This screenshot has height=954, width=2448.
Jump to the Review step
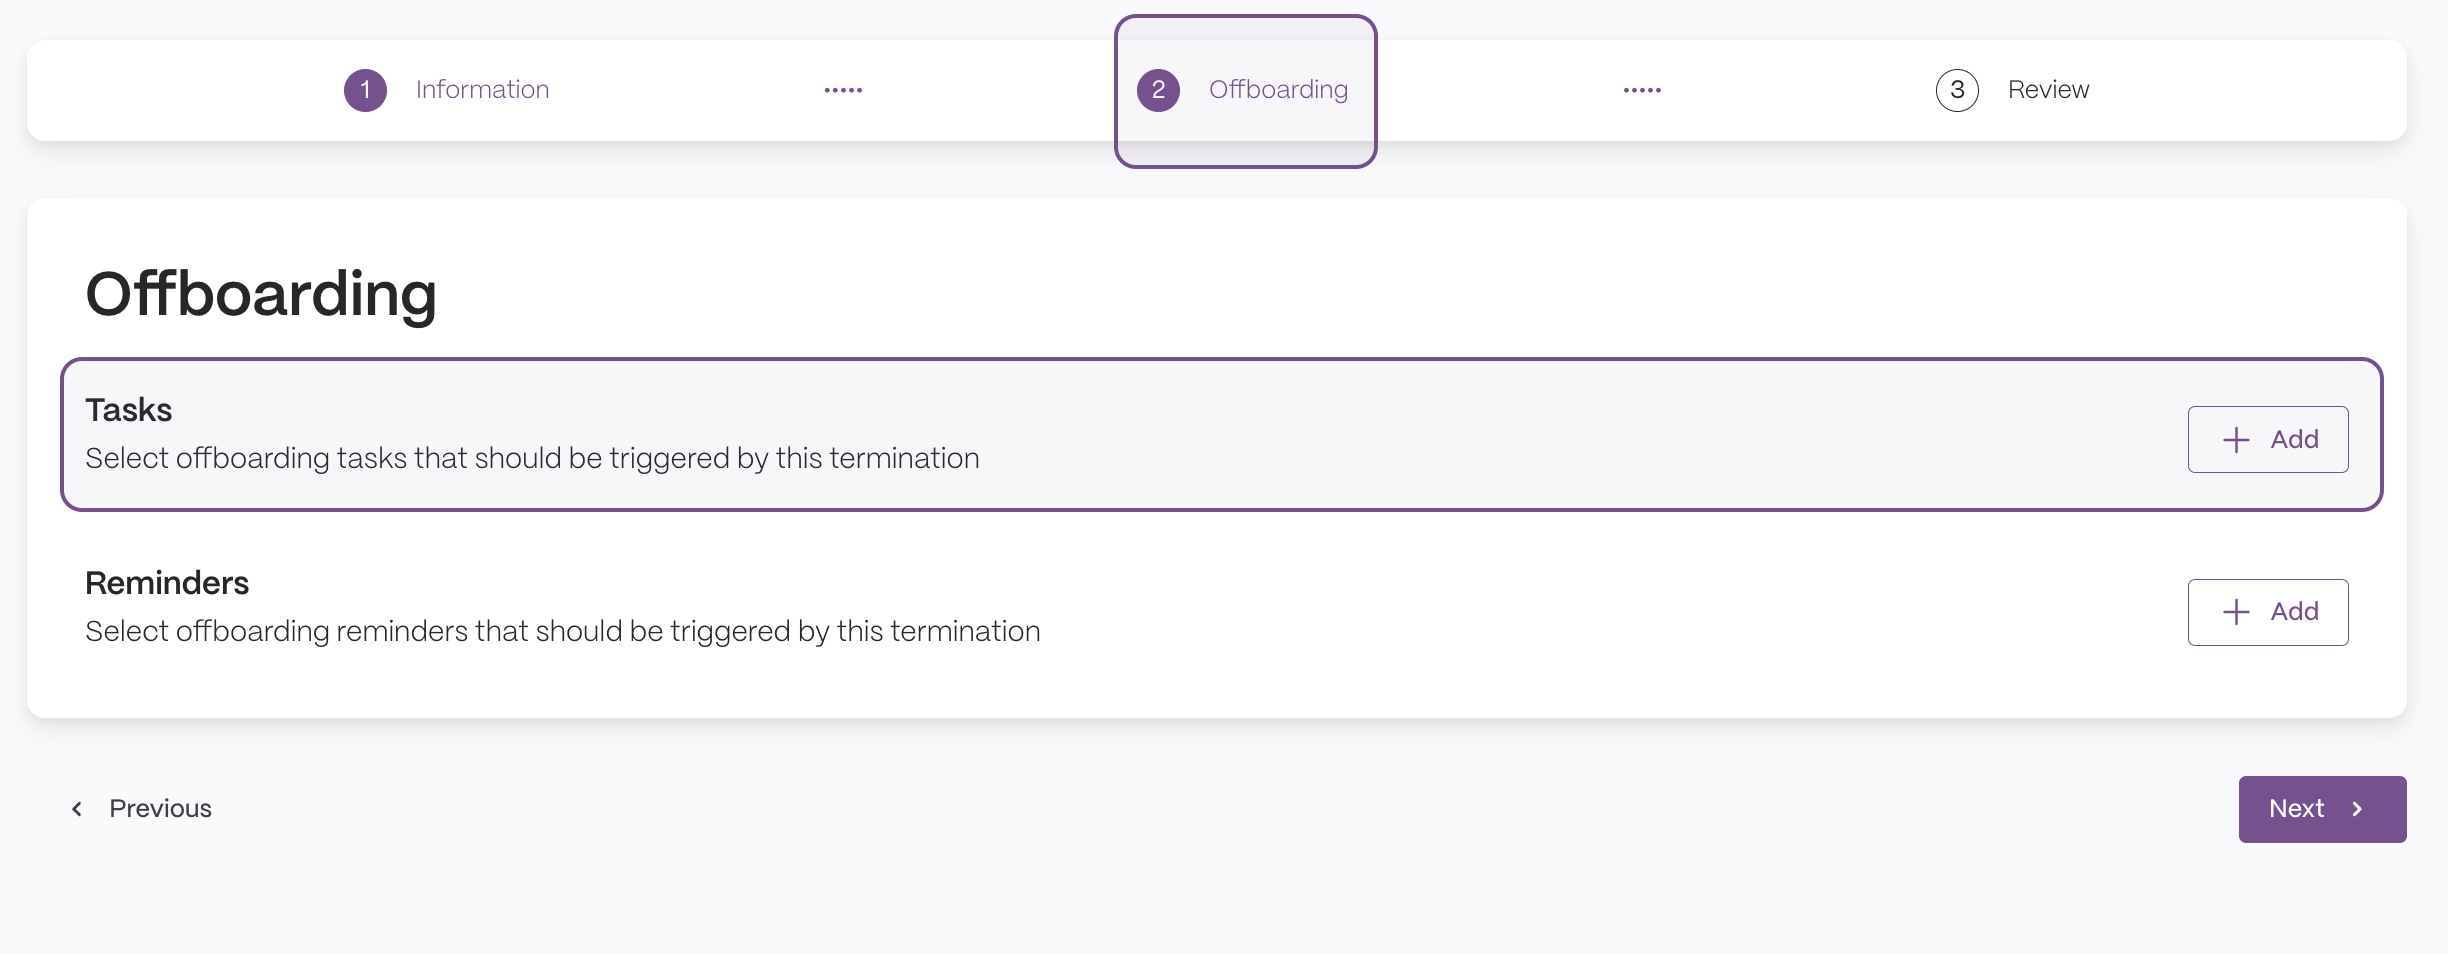click(2012, 90)
